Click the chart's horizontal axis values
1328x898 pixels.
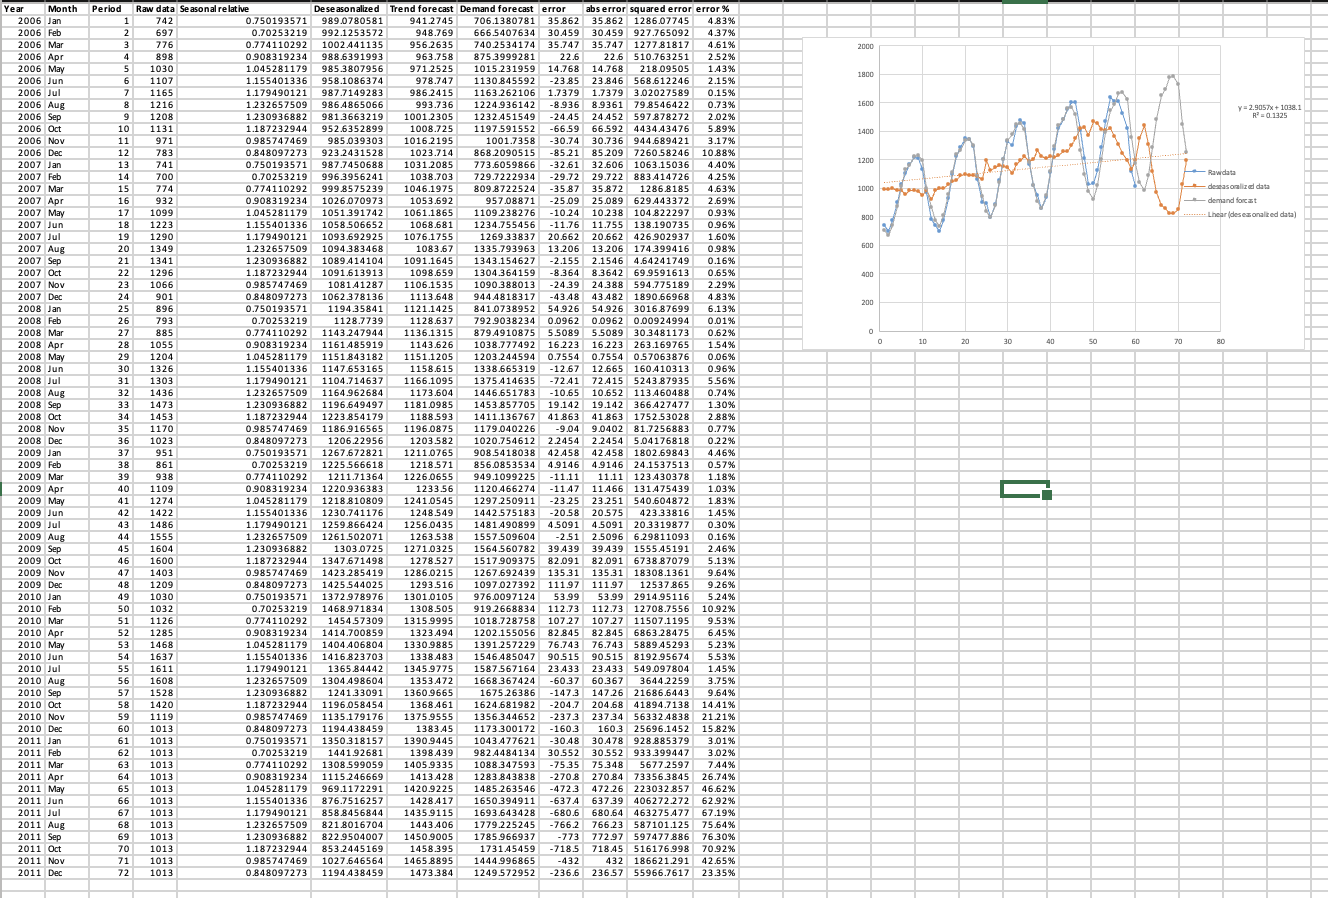(x=1048, y=340)
